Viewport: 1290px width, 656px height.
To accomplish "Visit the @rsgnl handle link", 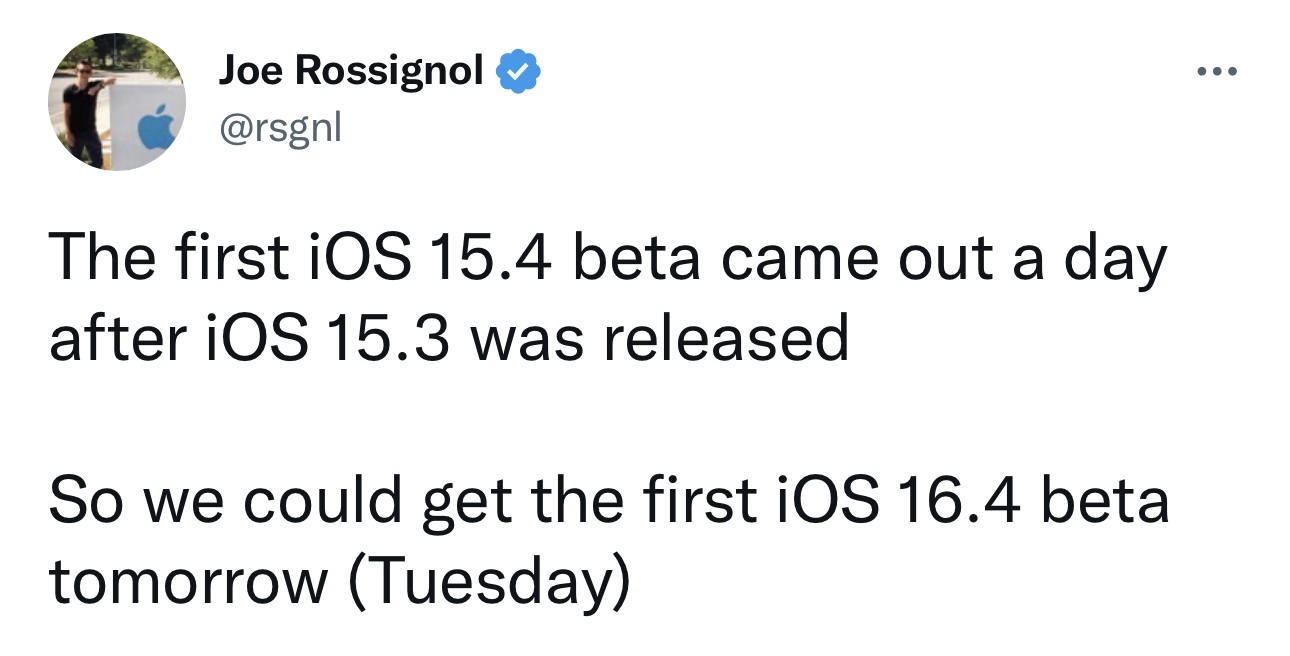I will (279, 129).
